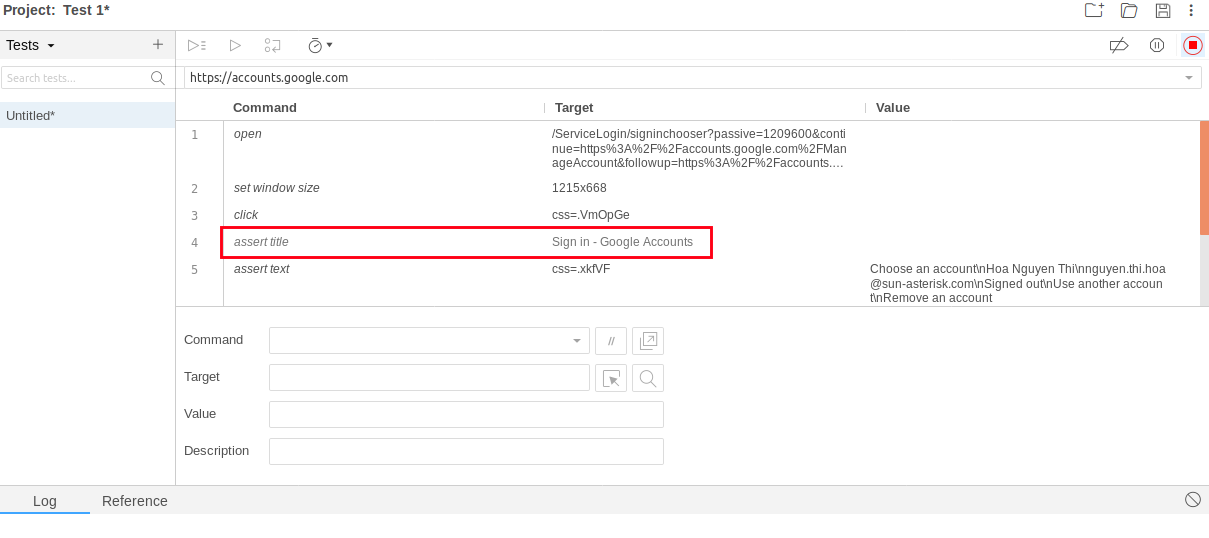Click the Step over command icon
This screenshot has width=1209, height=538.
pyautogui.click(x=272, y=45)
